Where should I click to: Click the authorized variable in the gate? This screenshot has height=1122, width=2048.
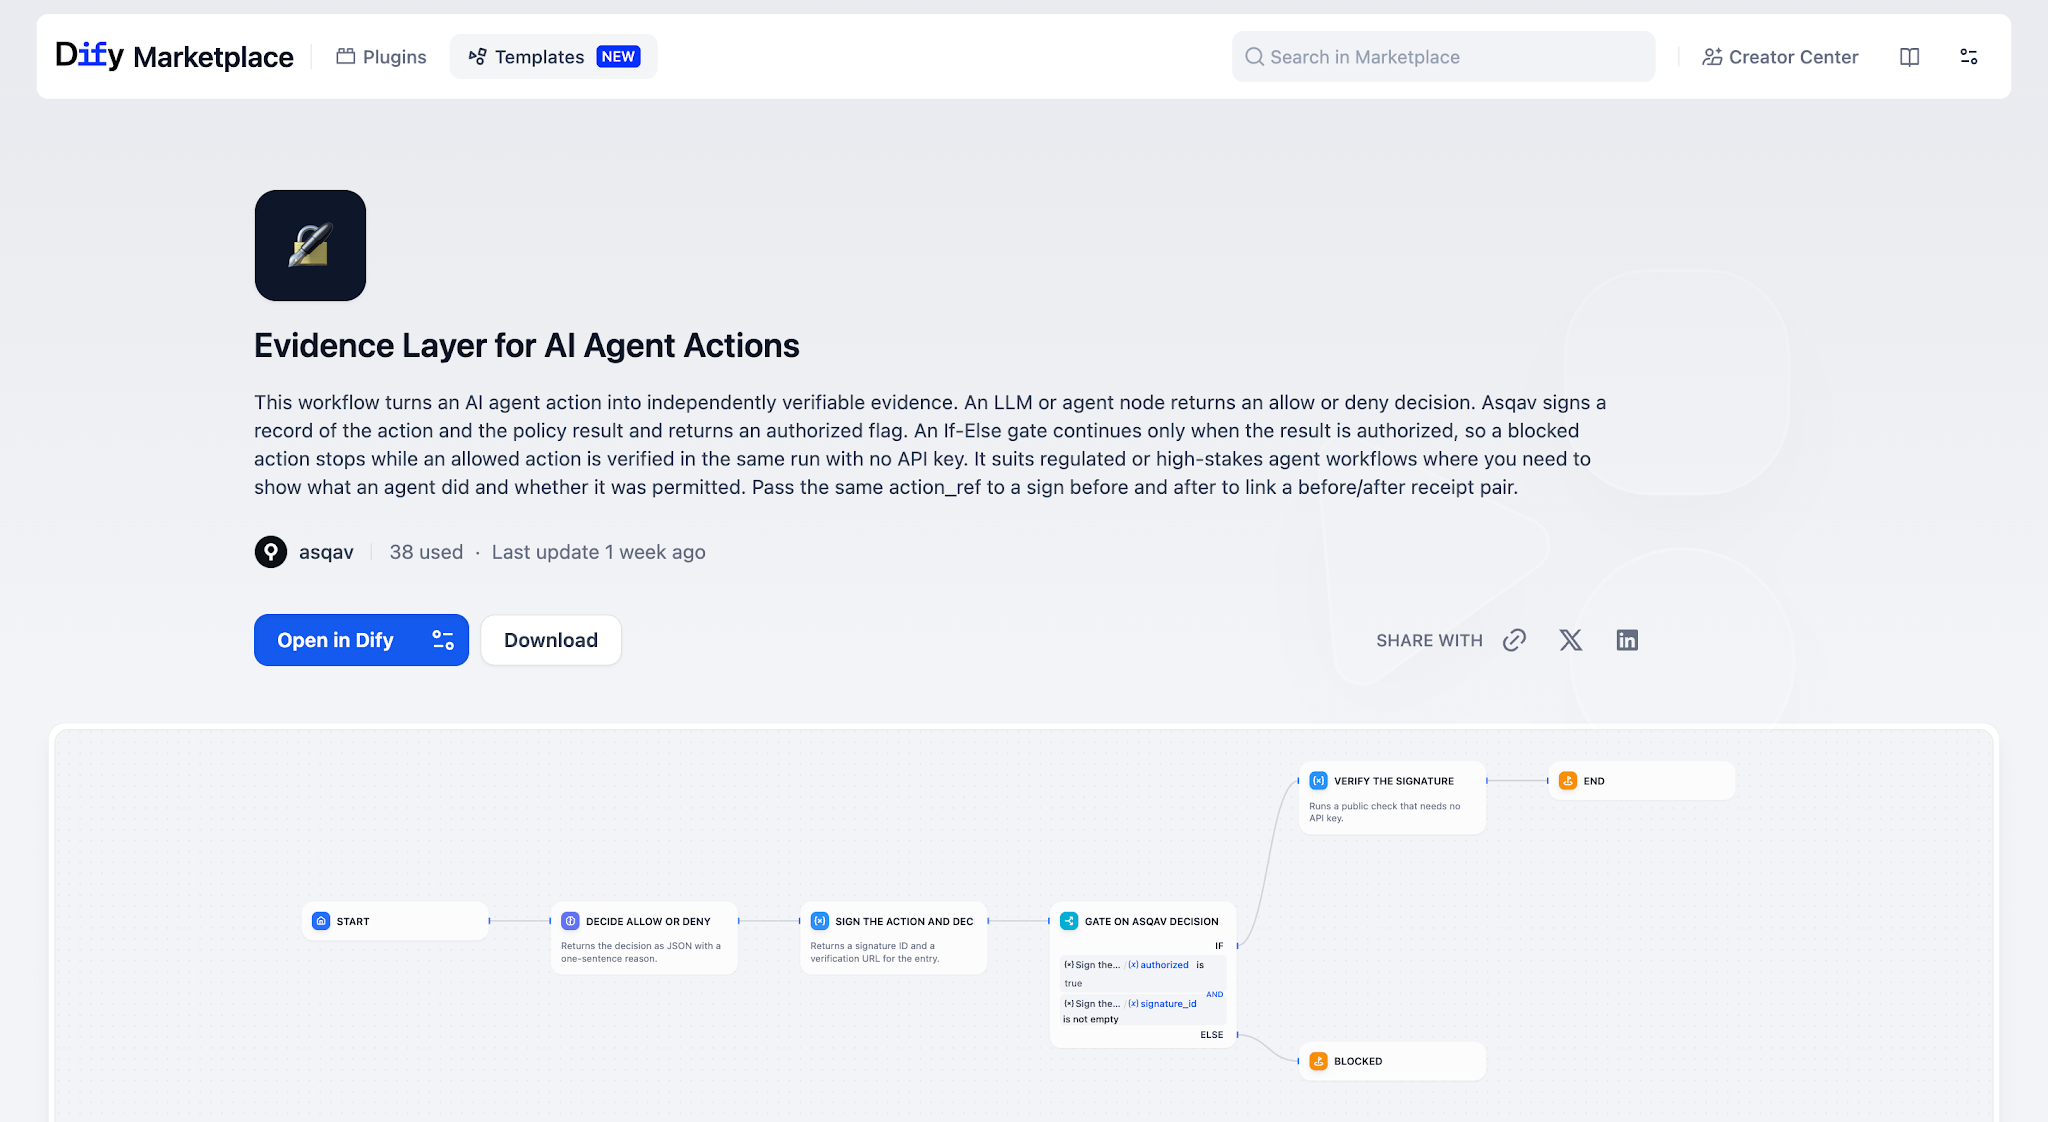1159,965
